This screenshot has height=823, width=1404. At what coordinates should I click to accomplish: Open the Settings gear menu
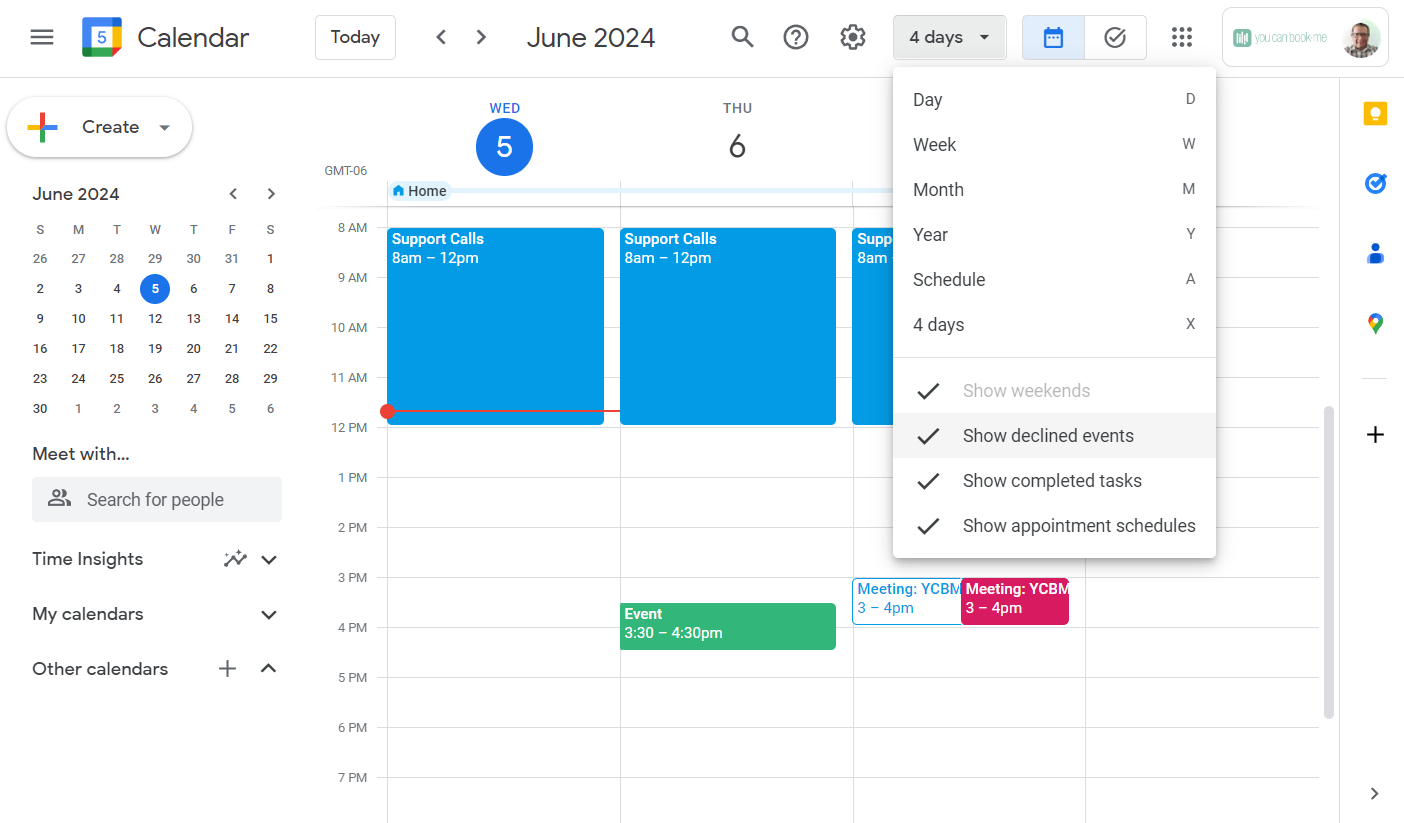[x=852, y=38]
